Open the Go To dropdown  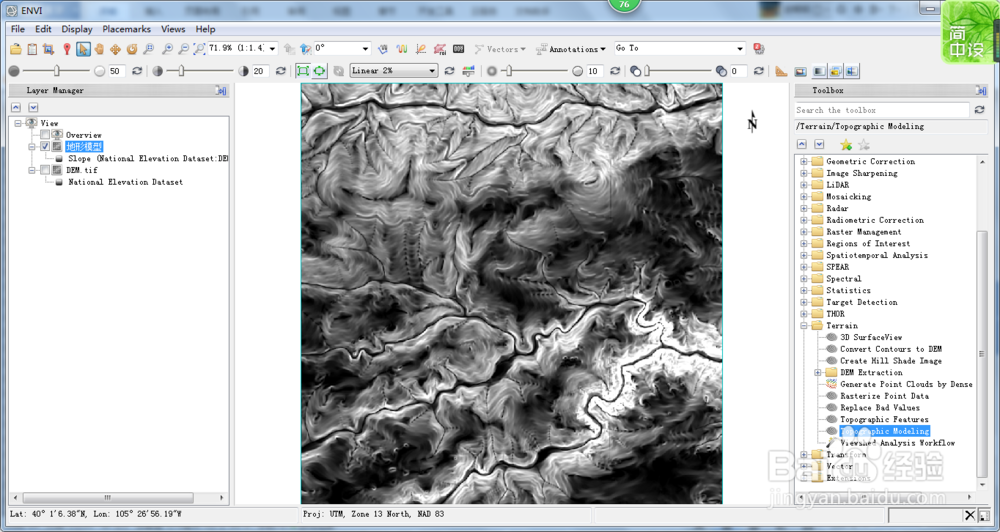point(740,48)
